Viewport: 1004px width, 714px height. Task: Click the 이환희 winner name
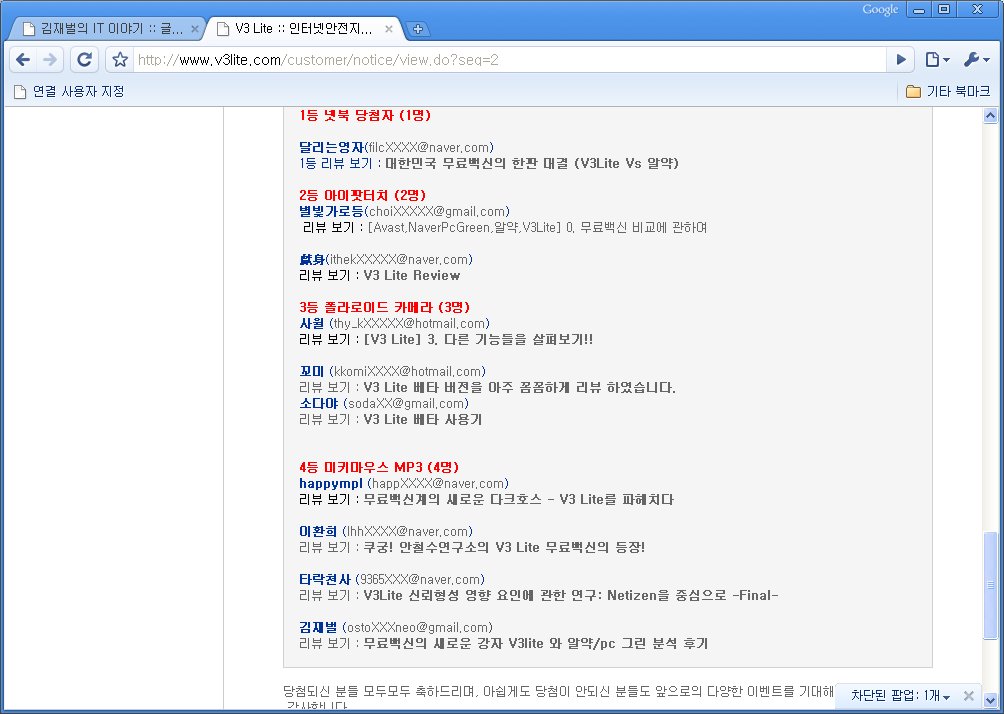coord(318,531)
